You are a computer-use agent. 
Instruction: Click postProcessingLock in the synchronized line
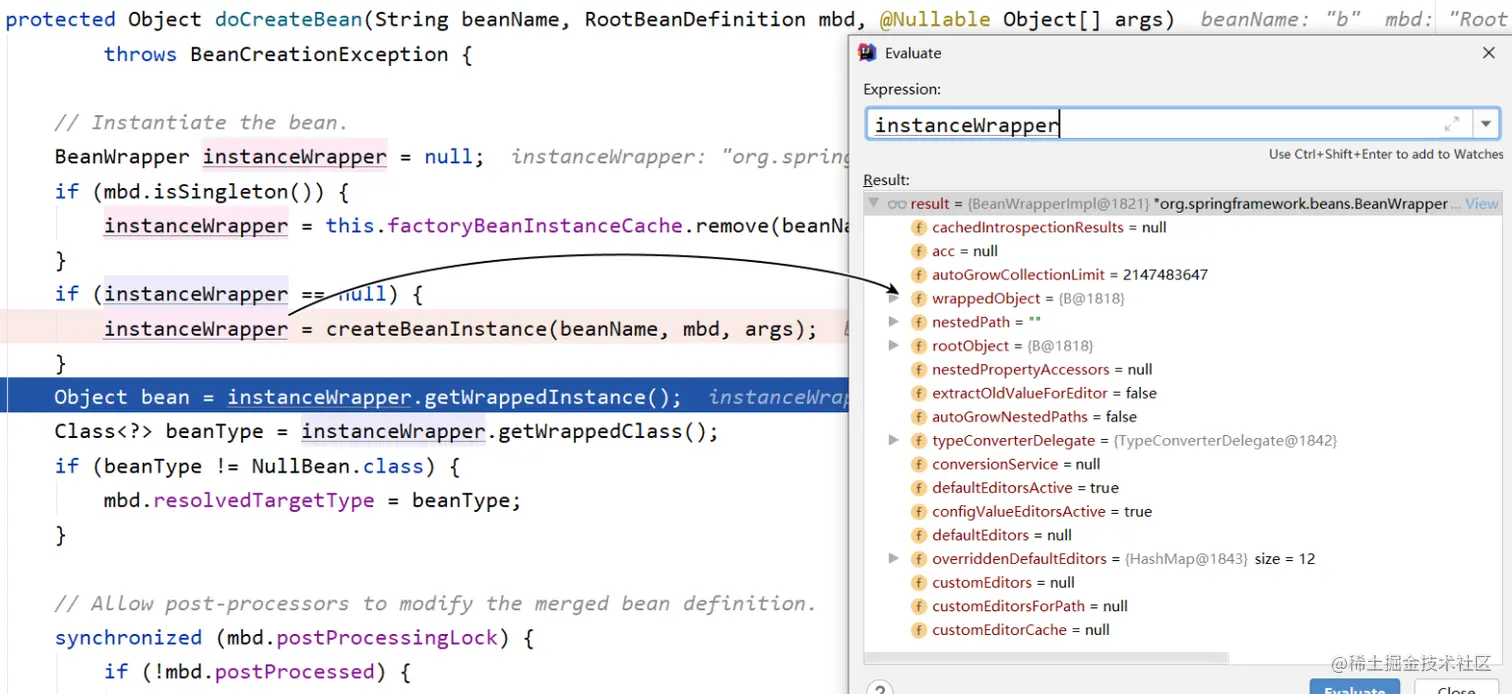click(387, 638)
